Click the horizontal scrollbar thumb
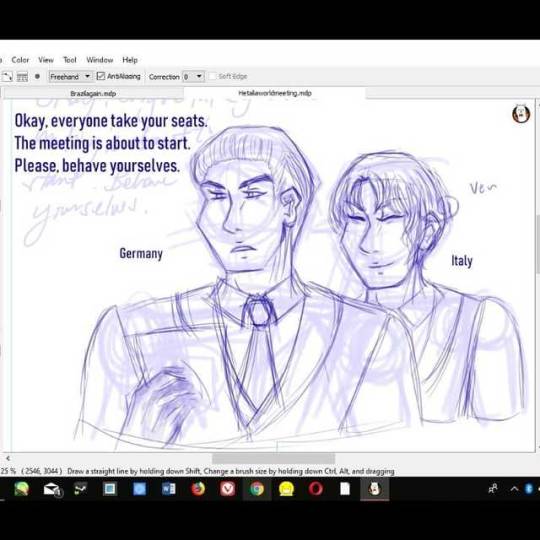The image size is (540, 540). (273, 458)
